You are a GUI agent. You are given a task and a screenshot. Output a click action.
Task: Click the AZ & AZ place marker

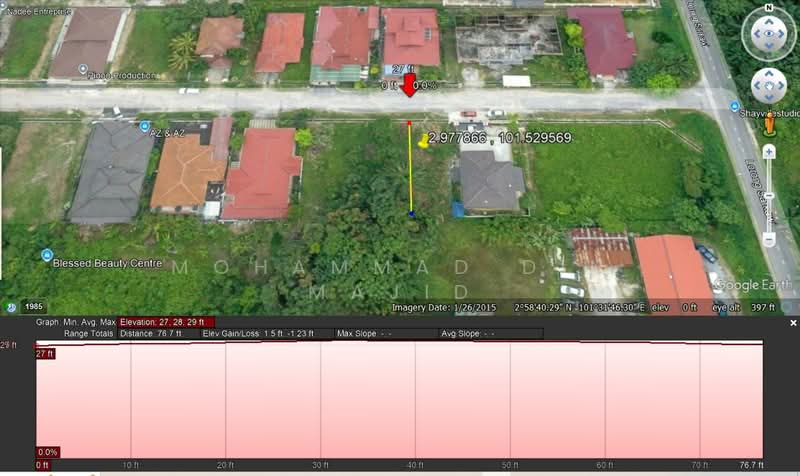(145, 127)
